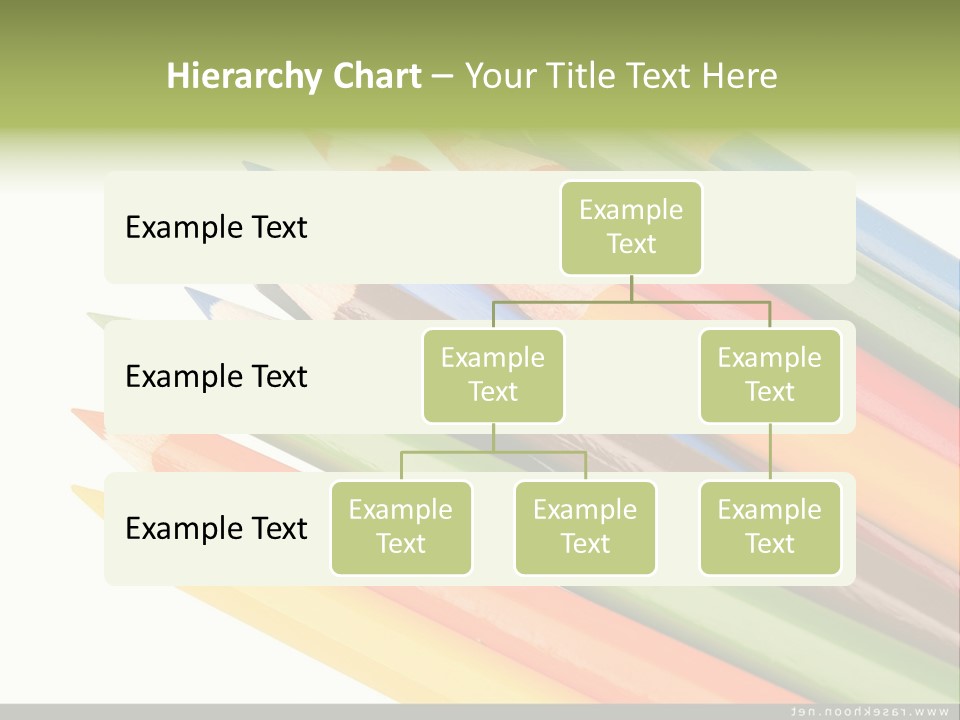Select the 'Your Title Text Here' subtitle portion
This screenshot has width=960, height=720.
pos(620,76)
